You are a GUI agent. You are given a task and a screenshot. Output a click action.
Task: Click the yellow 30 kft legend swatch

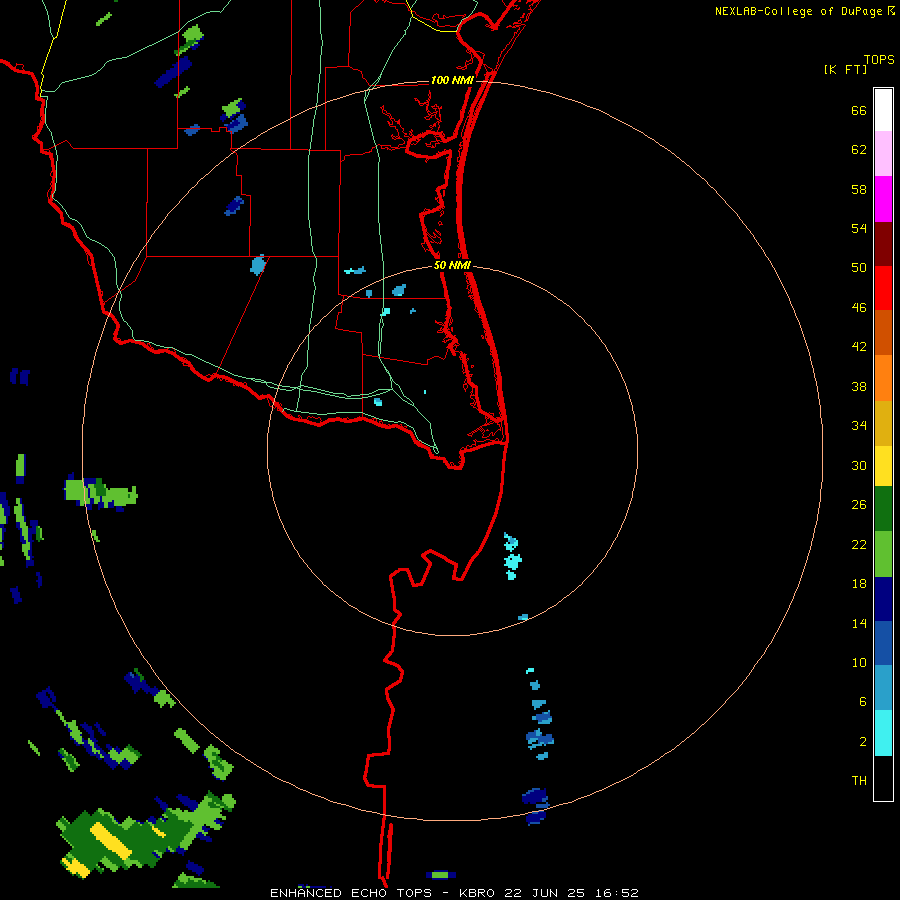[883, 465]
